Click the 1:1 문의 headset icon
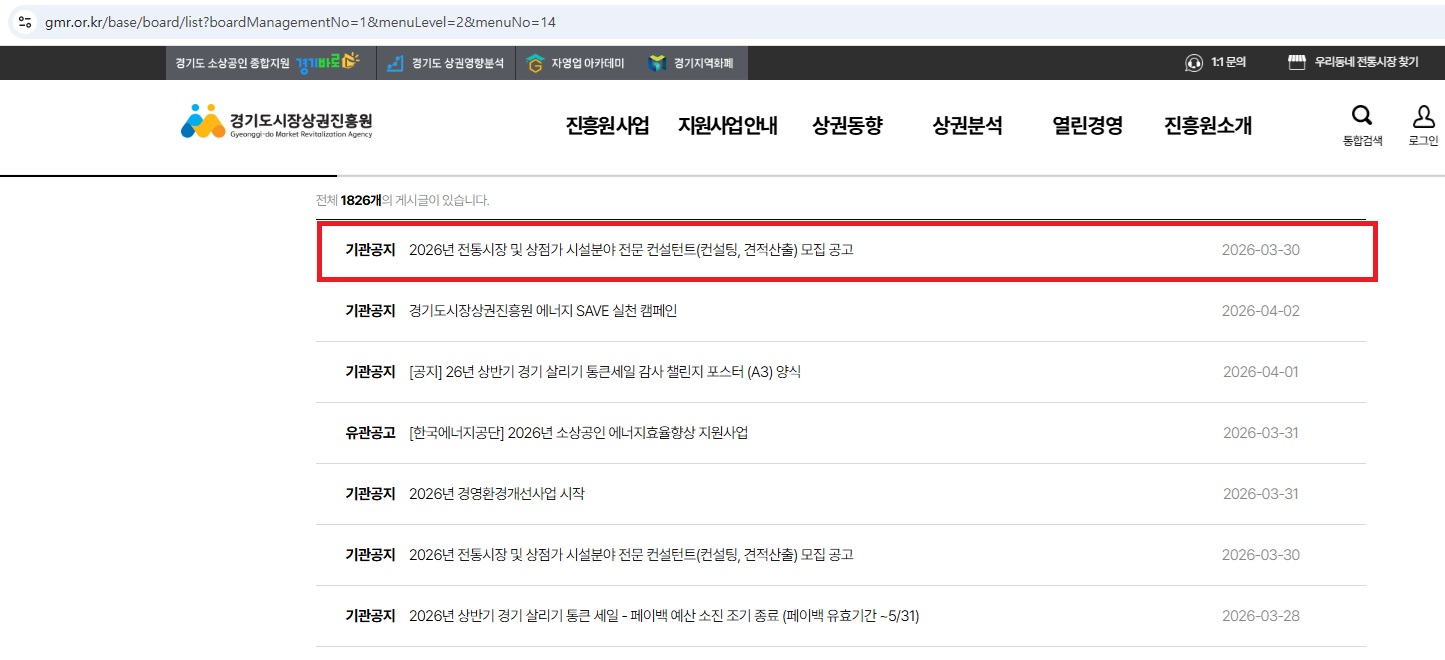 1194,63
